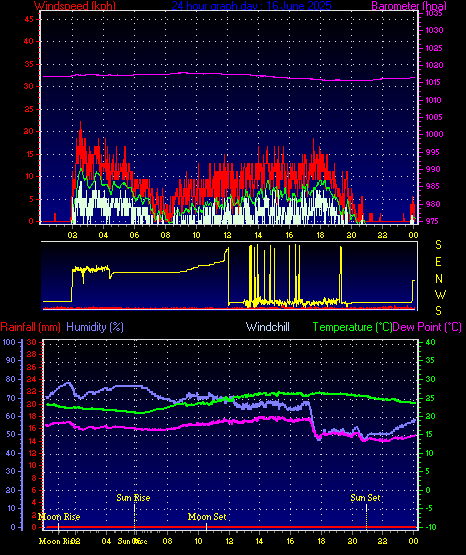Click the 22 hour label under wind chart
Image resolution: width=466 pixels, height=555 pixels.
tap(382, 235)
